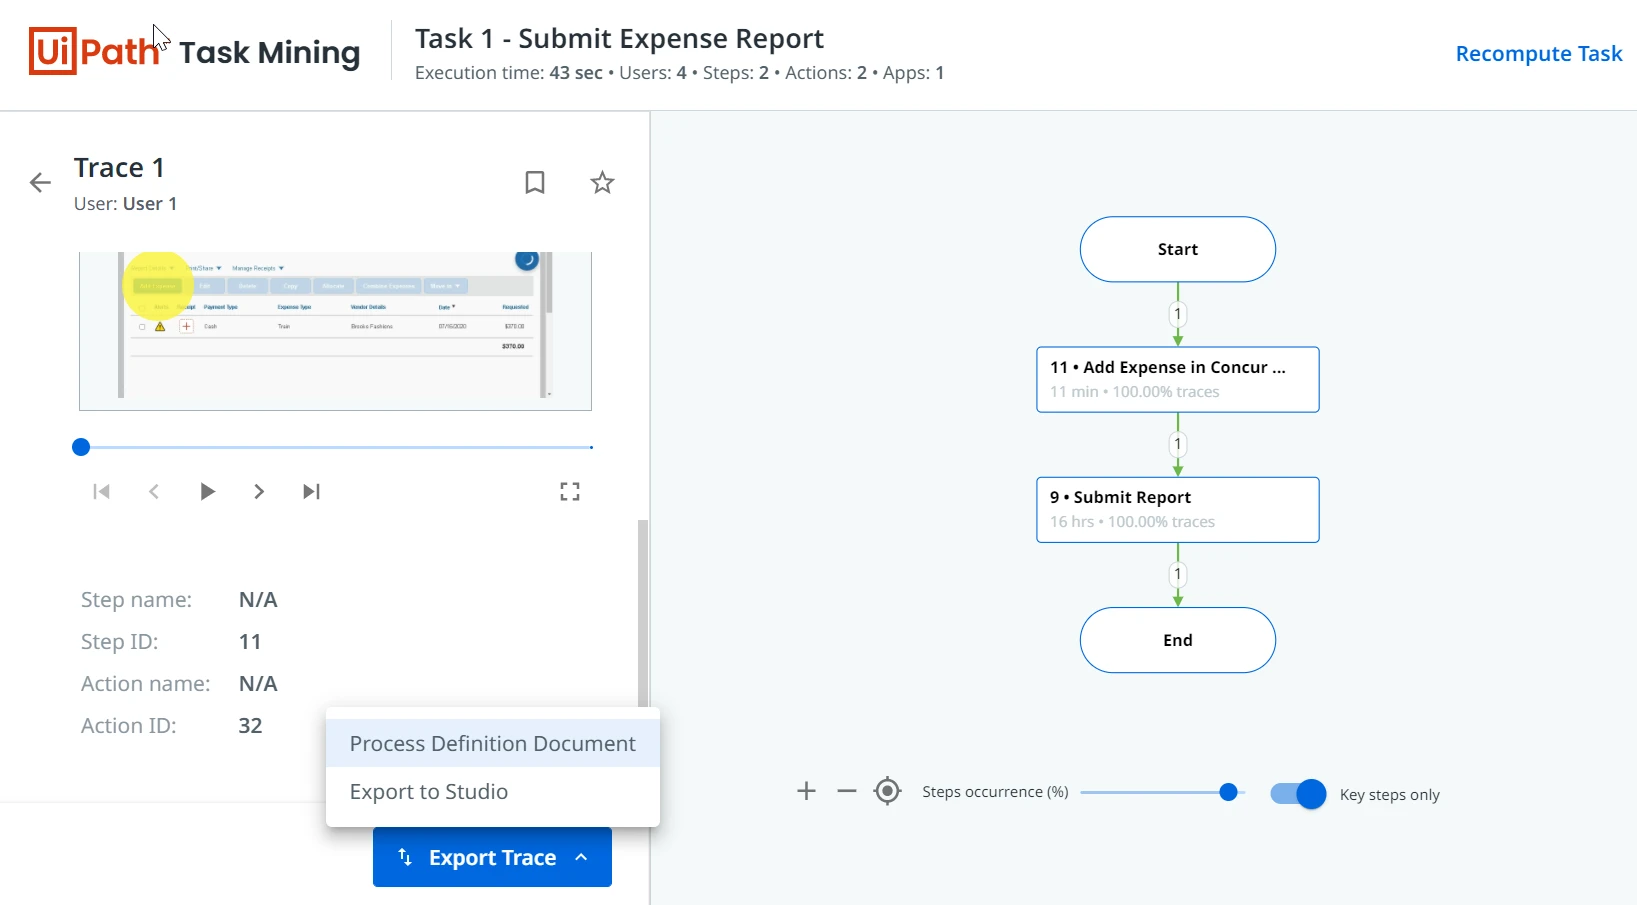
Task: Click the Recompute Task link
Action: [1538, 54]
